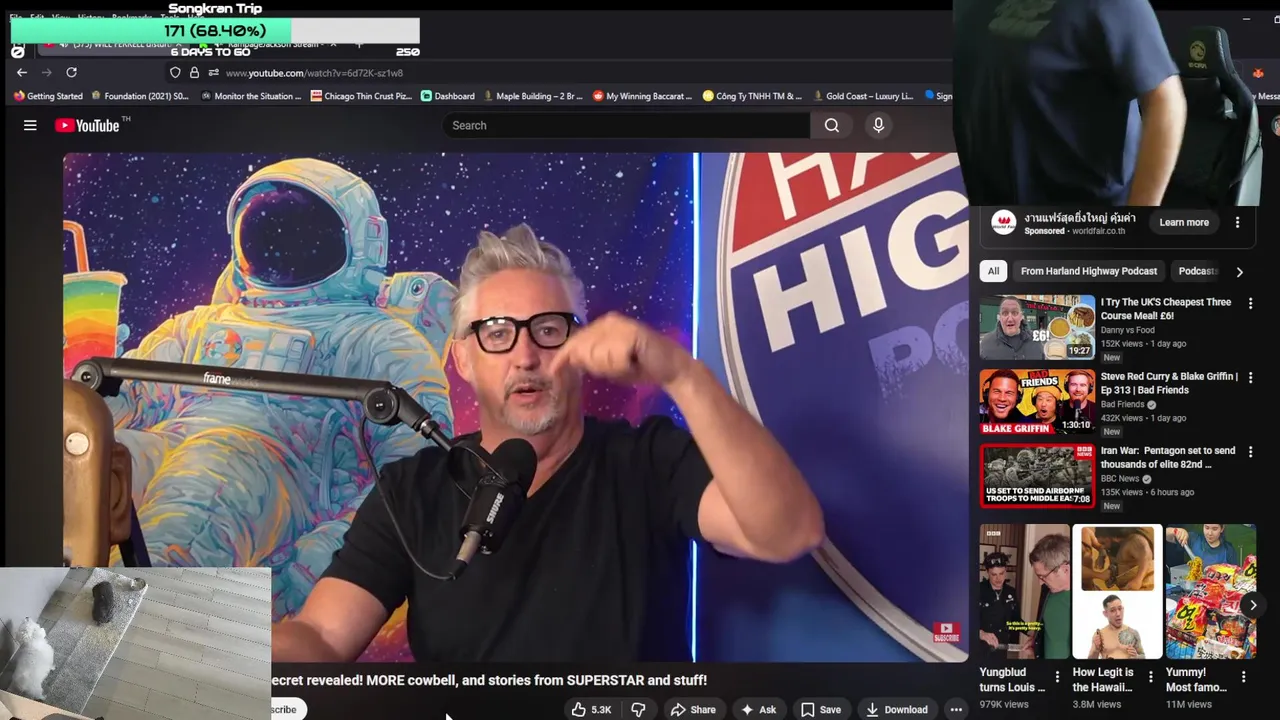Open the tracking protection shield icon
The width and height of the screenshot is (1280, 720).
[x=175, y=73]
